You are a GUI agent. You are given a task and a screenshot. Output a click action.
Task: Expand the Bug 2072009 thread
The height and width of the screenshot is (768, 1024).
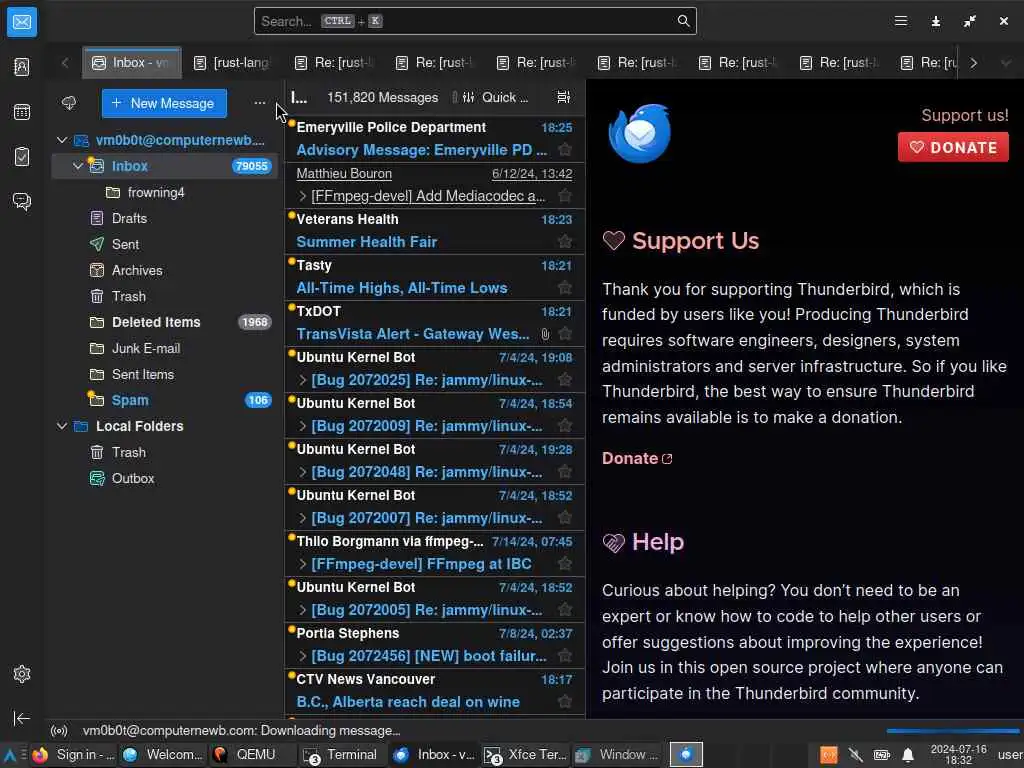coord(302,426)
